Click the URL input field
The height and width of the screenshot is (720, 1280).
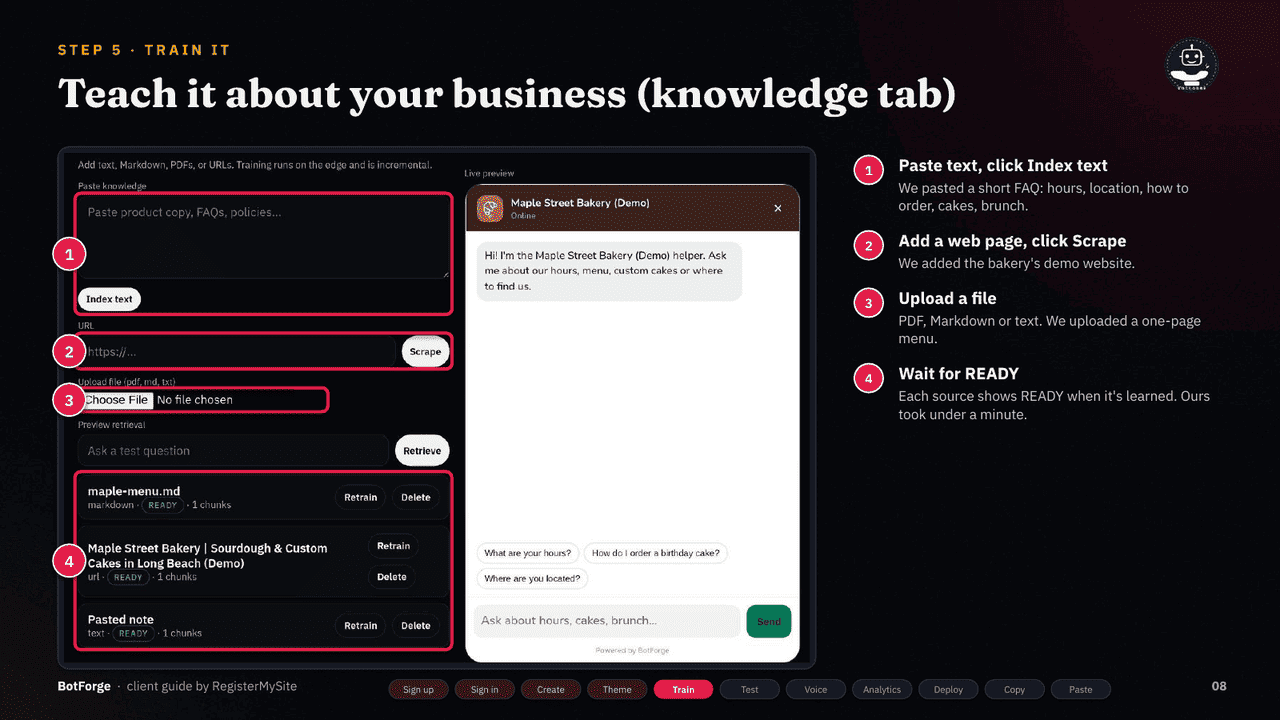[238, 351]
